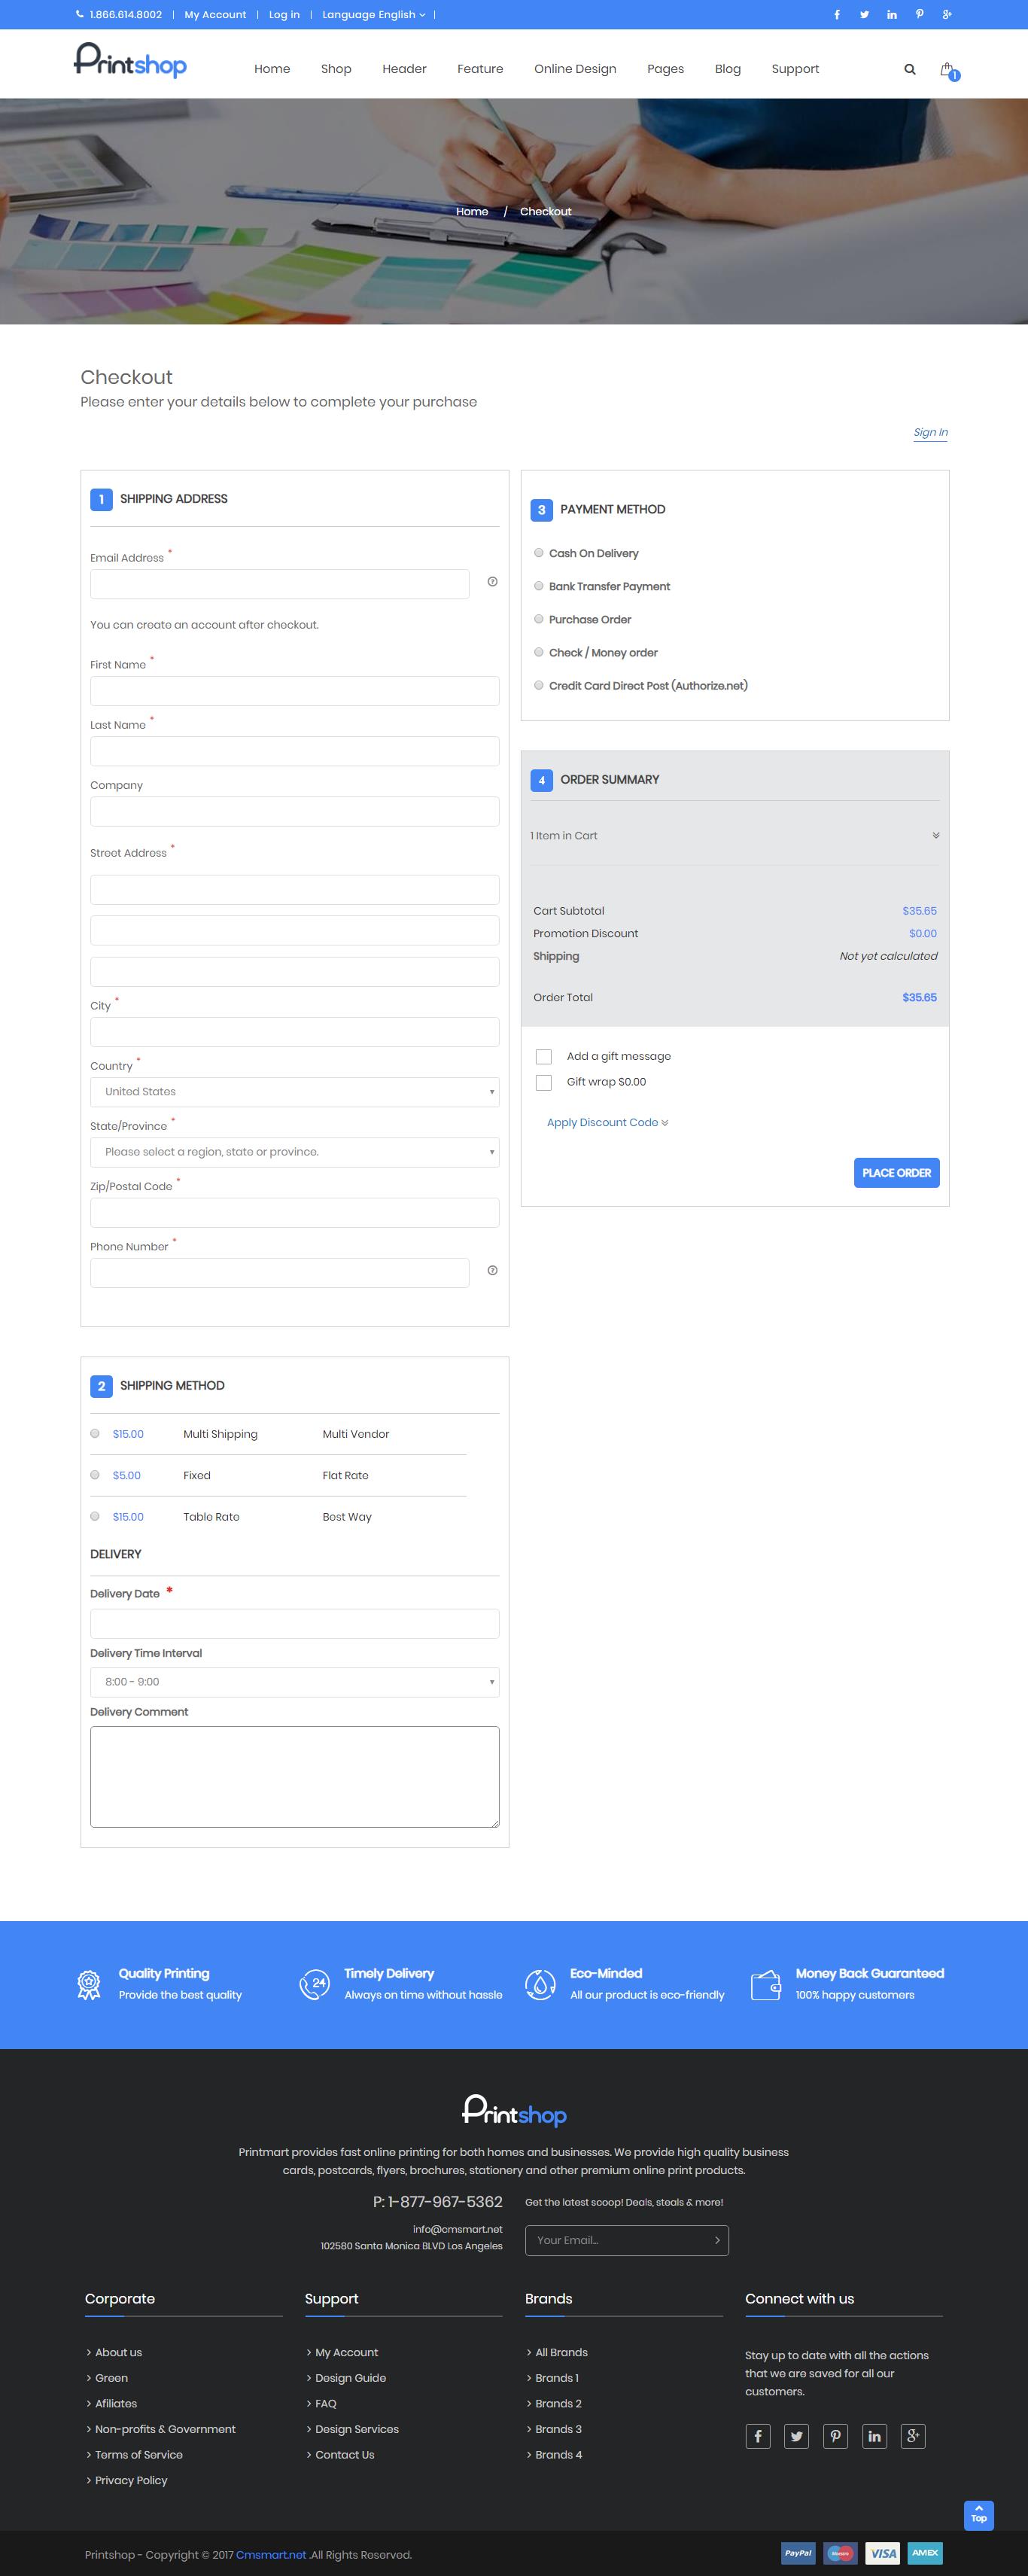Screen dimensions: 1028x2576
Task: Open the Country dropdown
Action: (x=294, y=1092)
